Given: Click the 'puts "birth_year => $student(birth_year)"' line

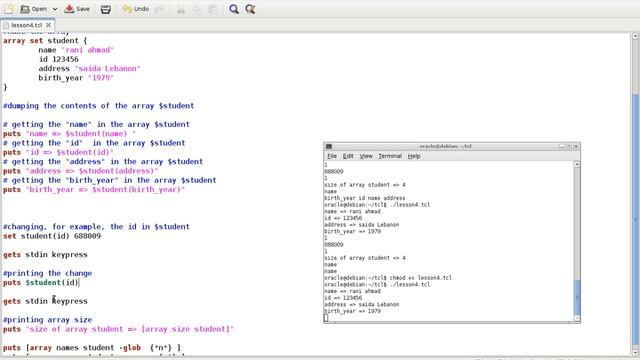Looking at the screenshot, I should [94, 189].
